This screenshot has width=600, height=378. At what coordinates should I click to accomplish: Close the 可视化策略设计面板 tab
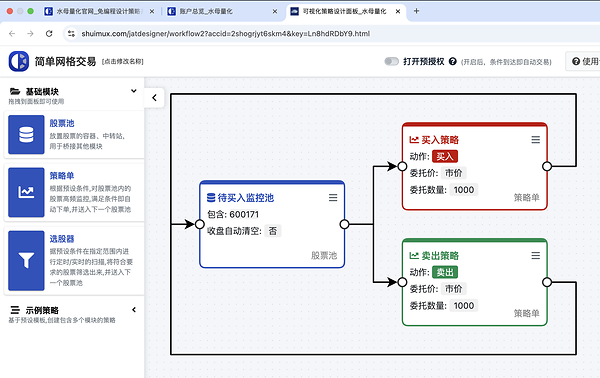[x=398, y=11]
